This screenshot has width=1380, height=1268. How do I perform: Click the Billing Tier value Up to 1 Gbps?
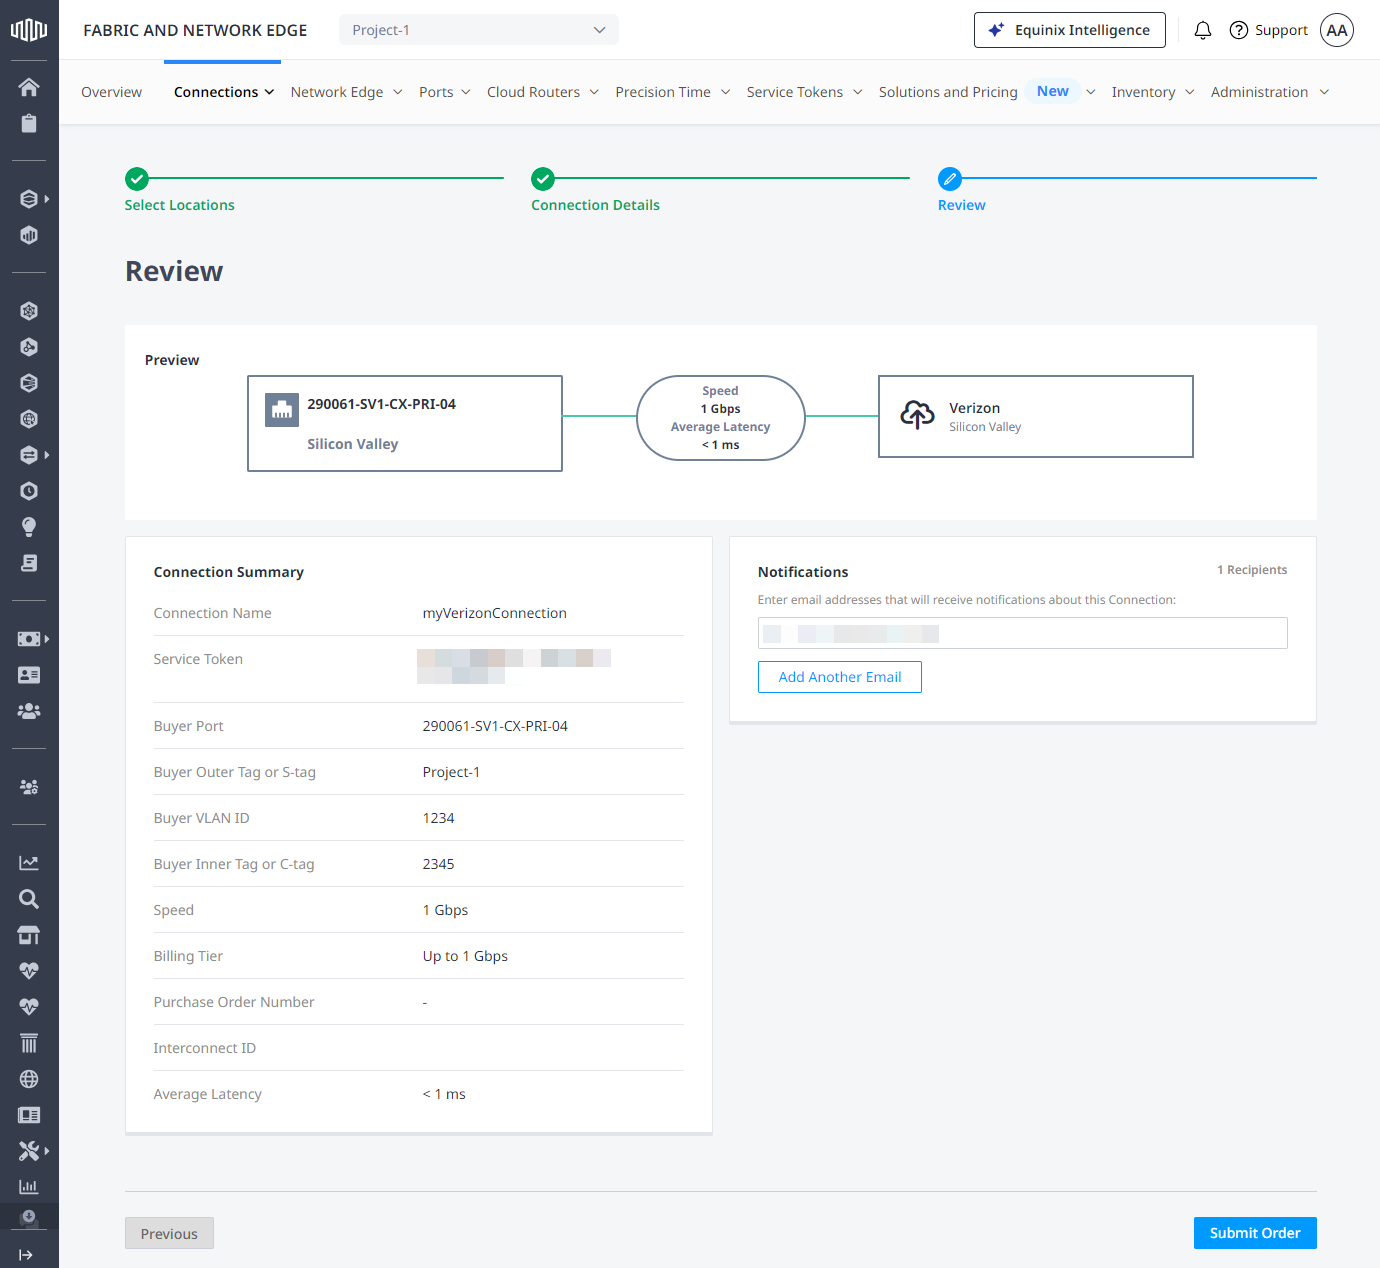tap(465, 956)
